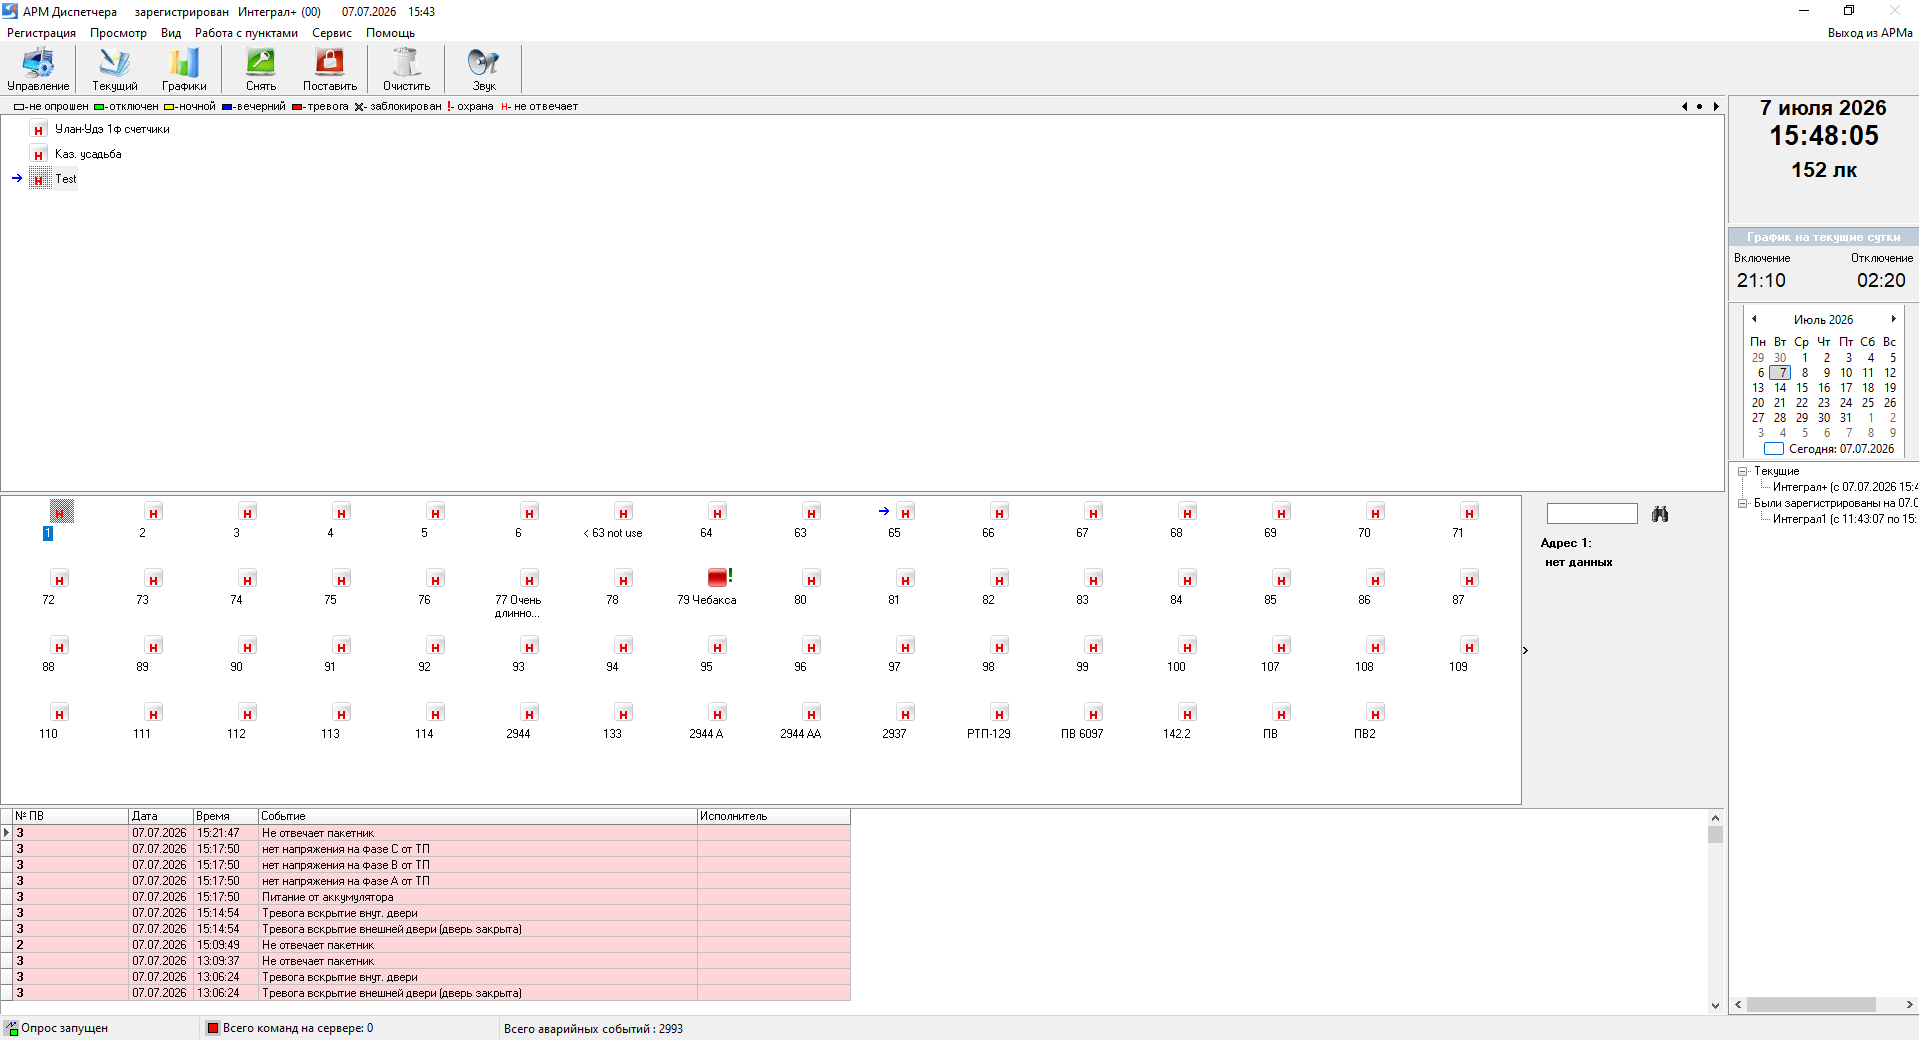
Task: Collapse the Текущие tree node
Action: (1742, 471)
